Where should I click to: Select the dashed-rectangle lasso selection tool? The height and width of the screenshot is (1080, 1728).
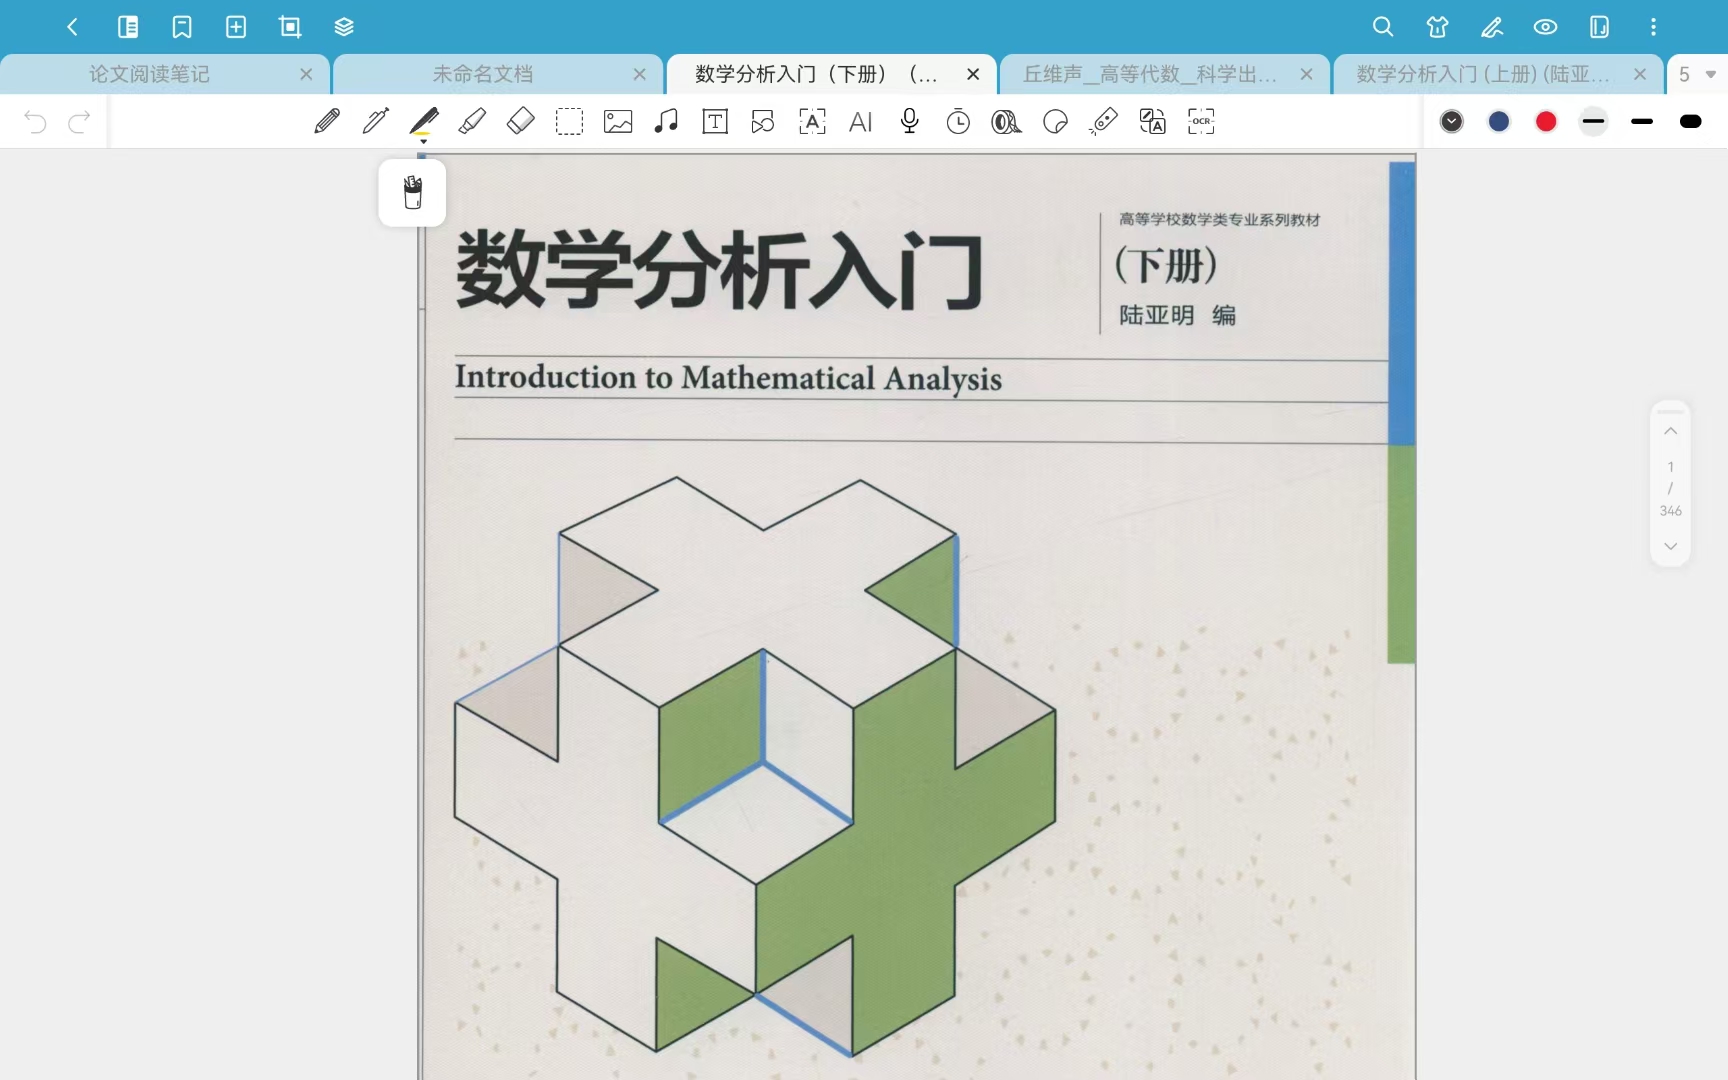pos(569,121)
